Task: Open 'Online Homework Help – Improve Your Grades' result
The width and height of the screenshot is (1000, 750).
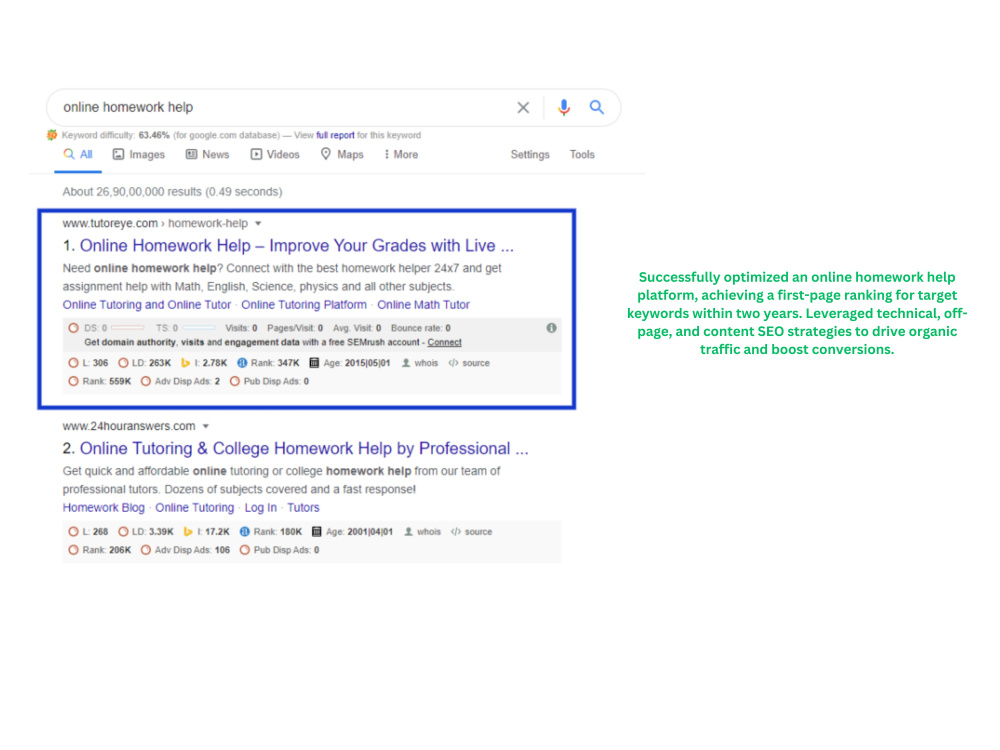Action: (x=297, y=246)
